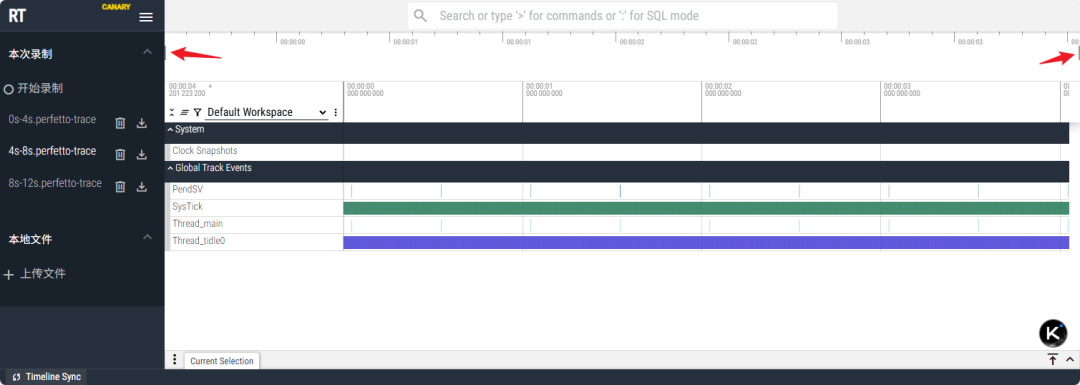This screenshot has height=385, width=1080.
Task: Collapse all tracks icon in track header
Action: pos(172,112)
